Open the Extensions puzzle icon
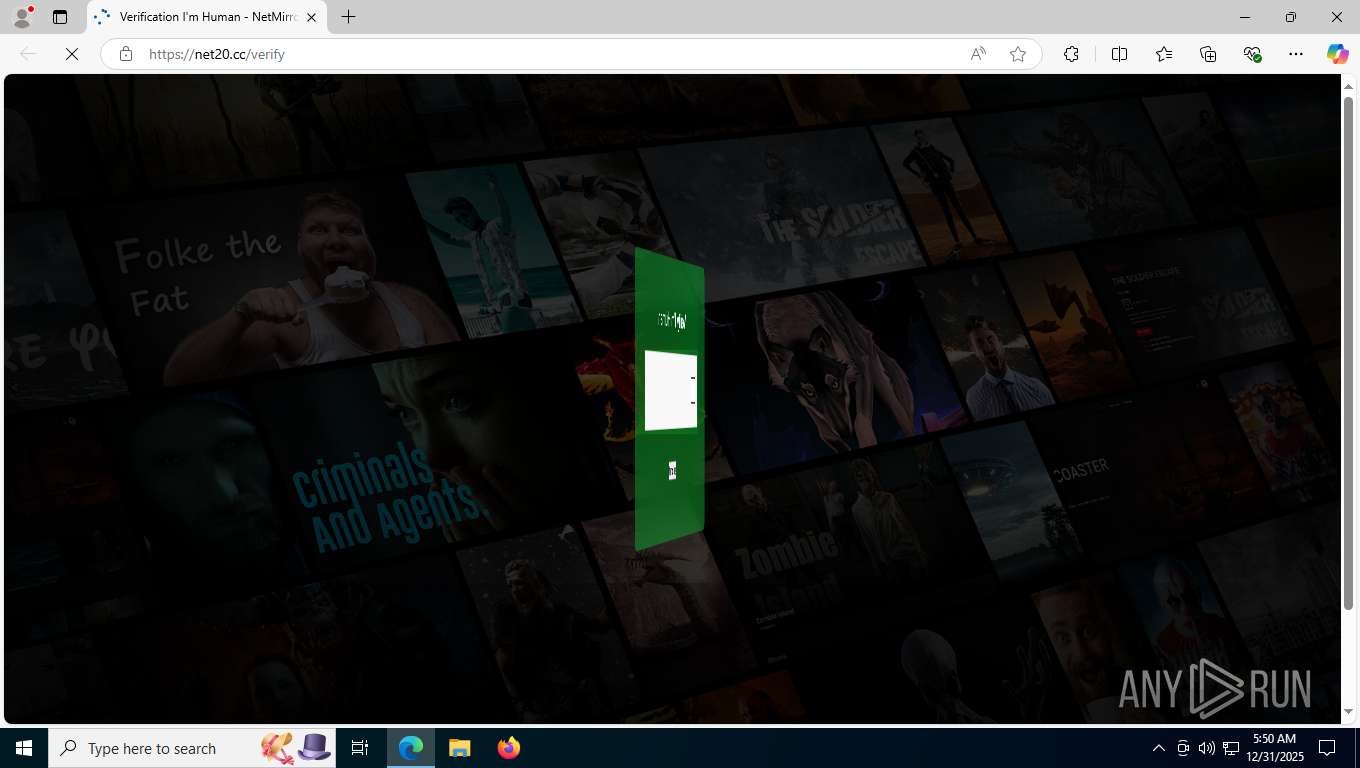 pyautogui.click(x=1071, y=54)
